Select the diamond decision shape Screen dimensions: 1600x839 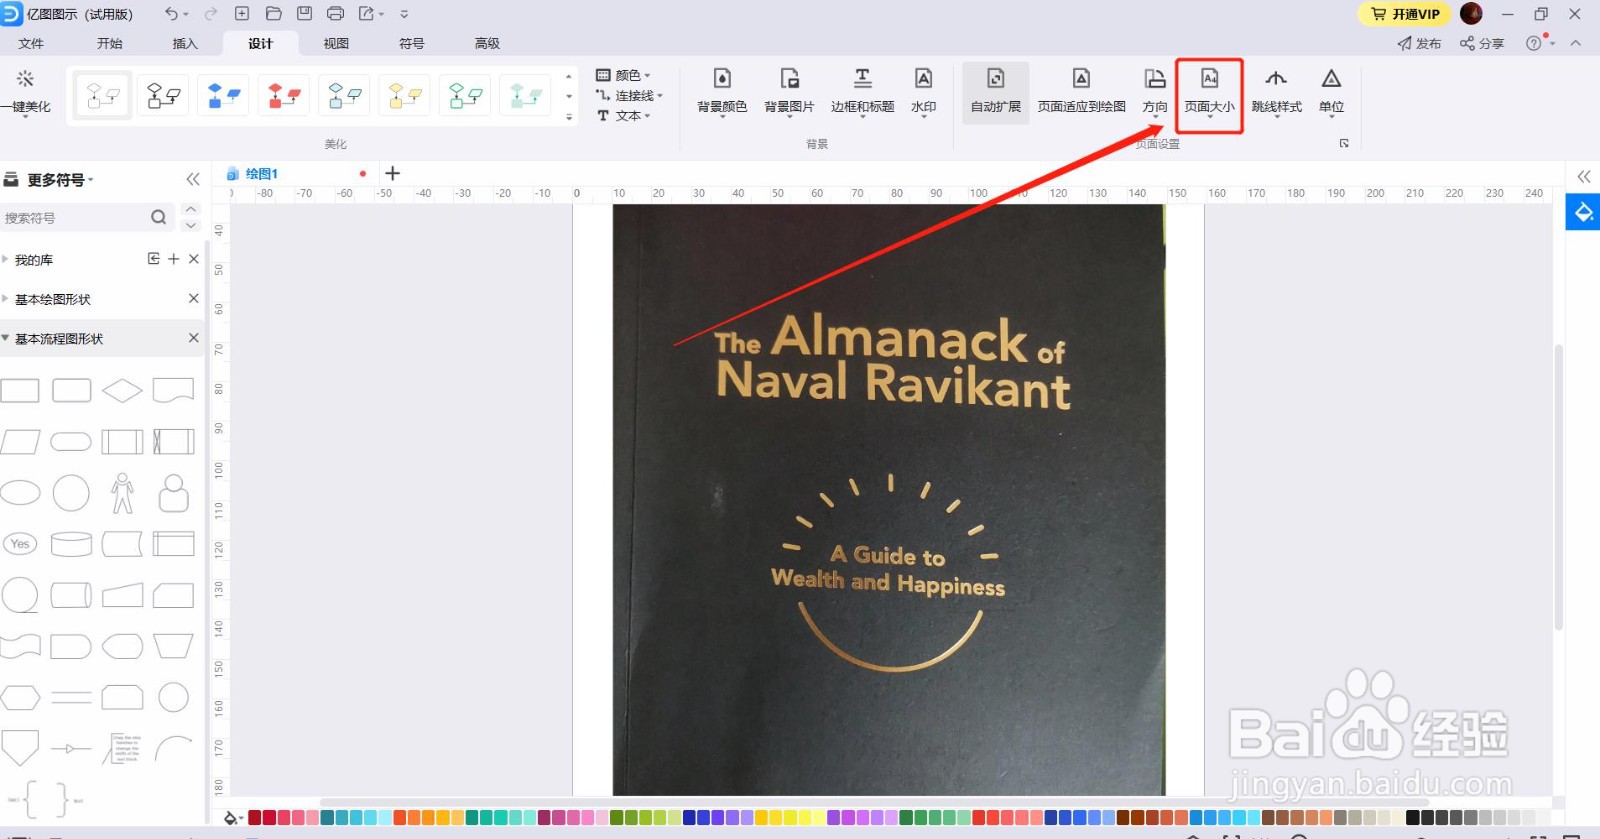122,390
